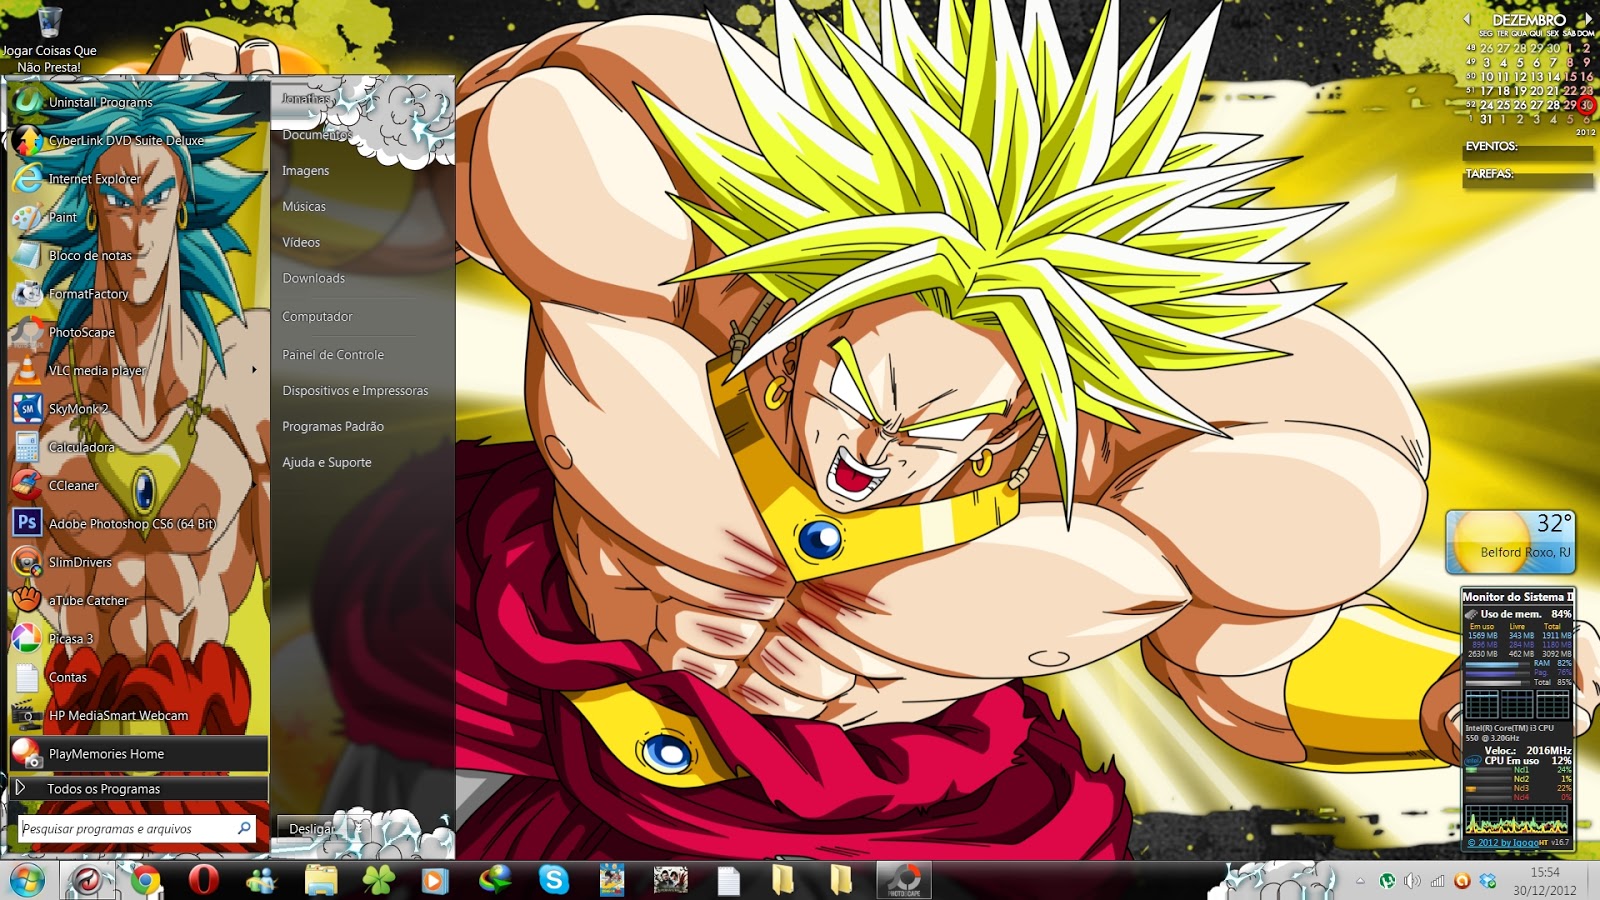Open Windows Live Messenger from taskbar
The height and width of the screenshot is (900, 1600).
point(261,881)
